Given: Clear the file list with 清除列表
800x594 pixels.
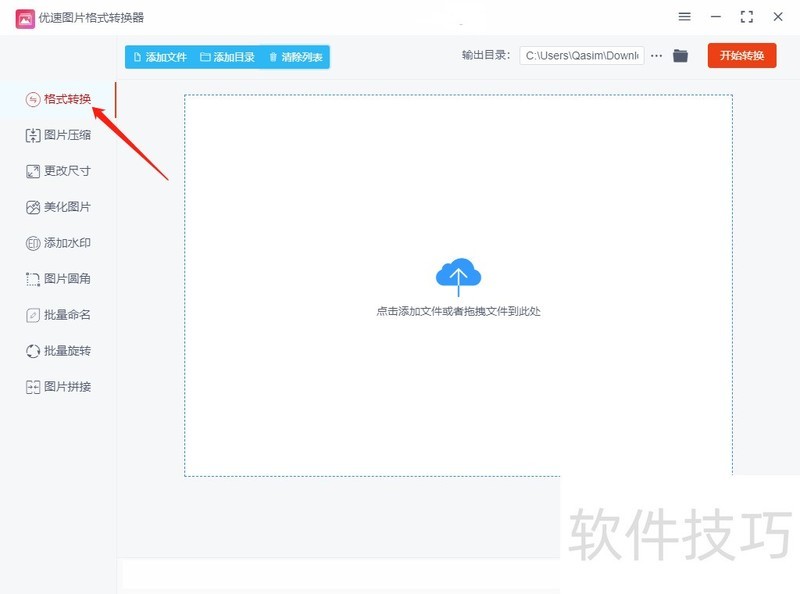Looking at the screenshot, I should pos(299,57).
